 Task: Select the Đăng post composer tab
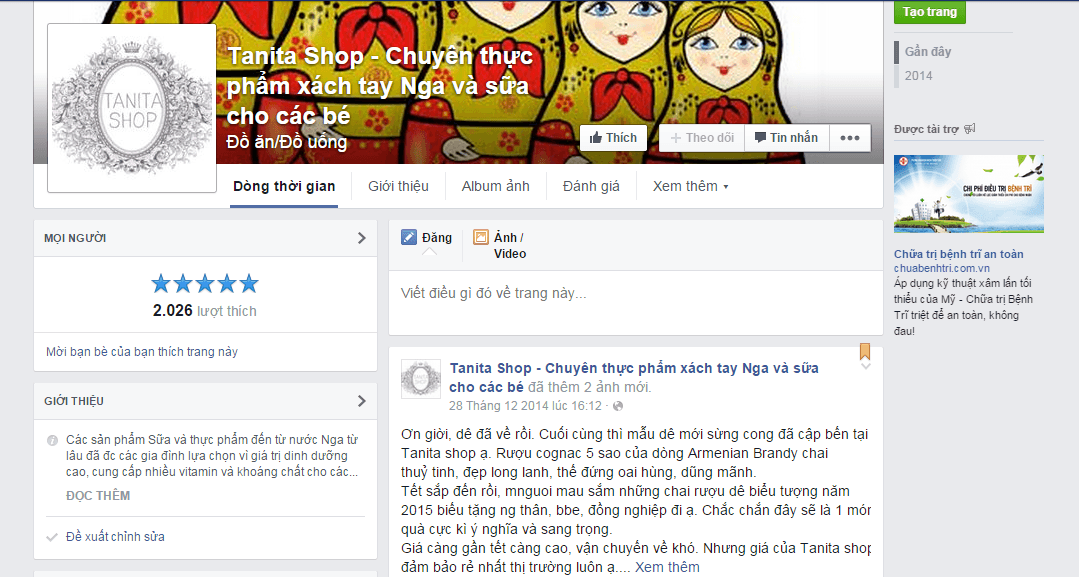point(427,238)
